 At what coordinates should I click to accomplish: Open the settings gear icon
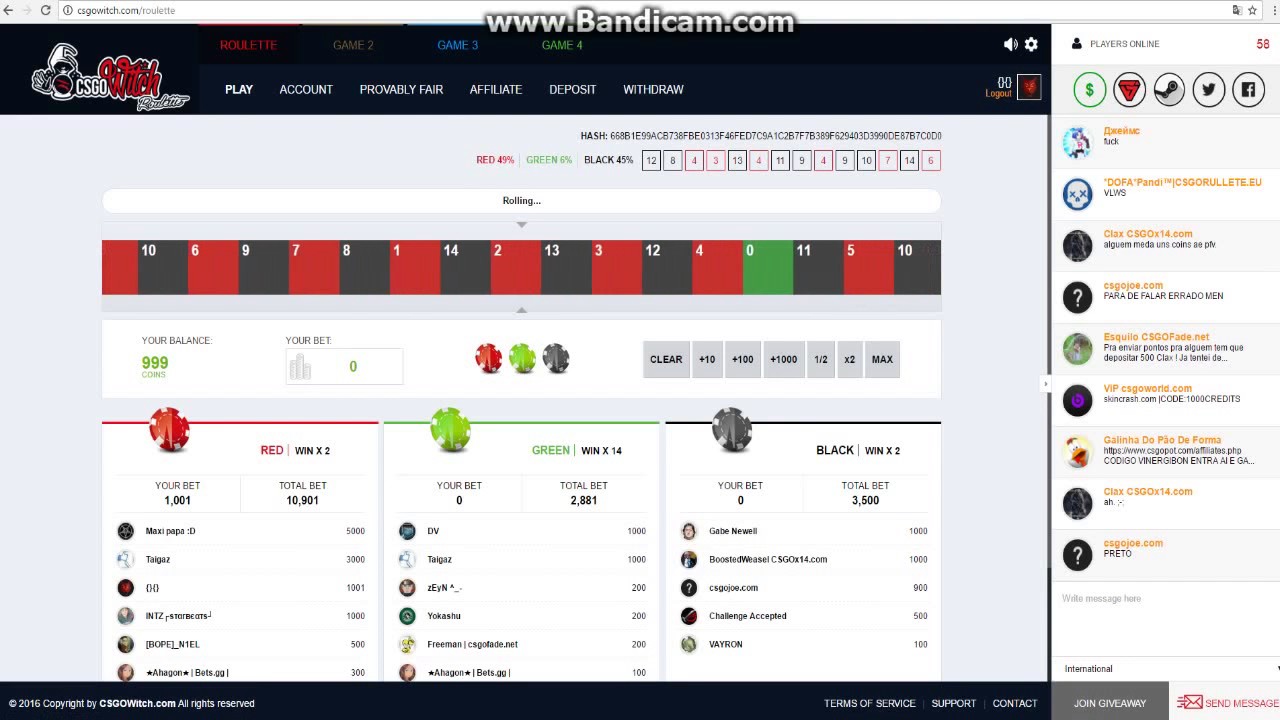[x=1031, y=44]
